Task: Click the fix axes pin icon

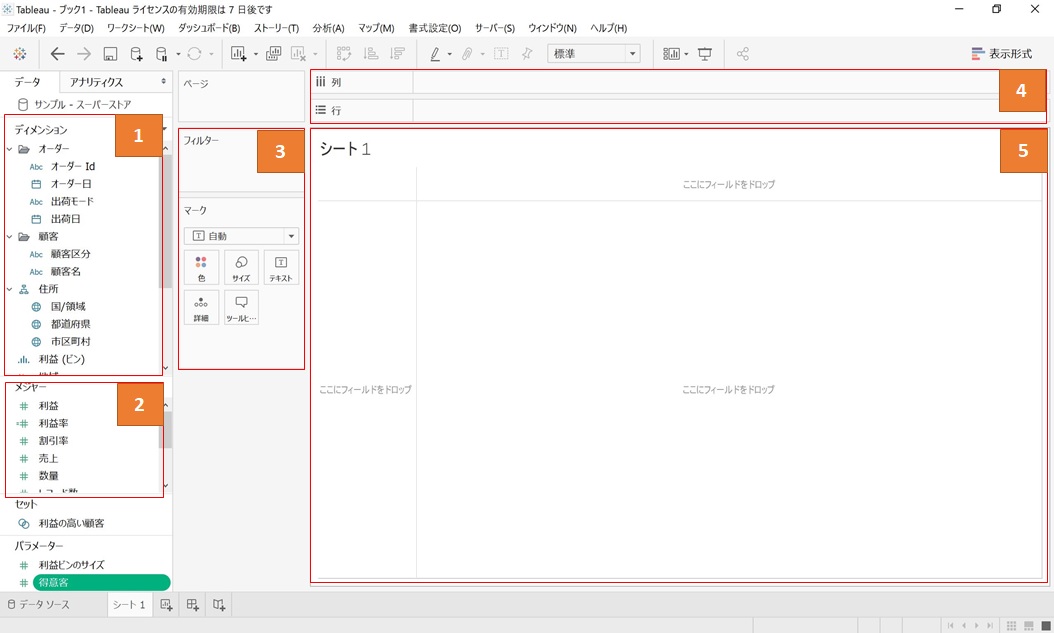Action: tap(527, 54)
